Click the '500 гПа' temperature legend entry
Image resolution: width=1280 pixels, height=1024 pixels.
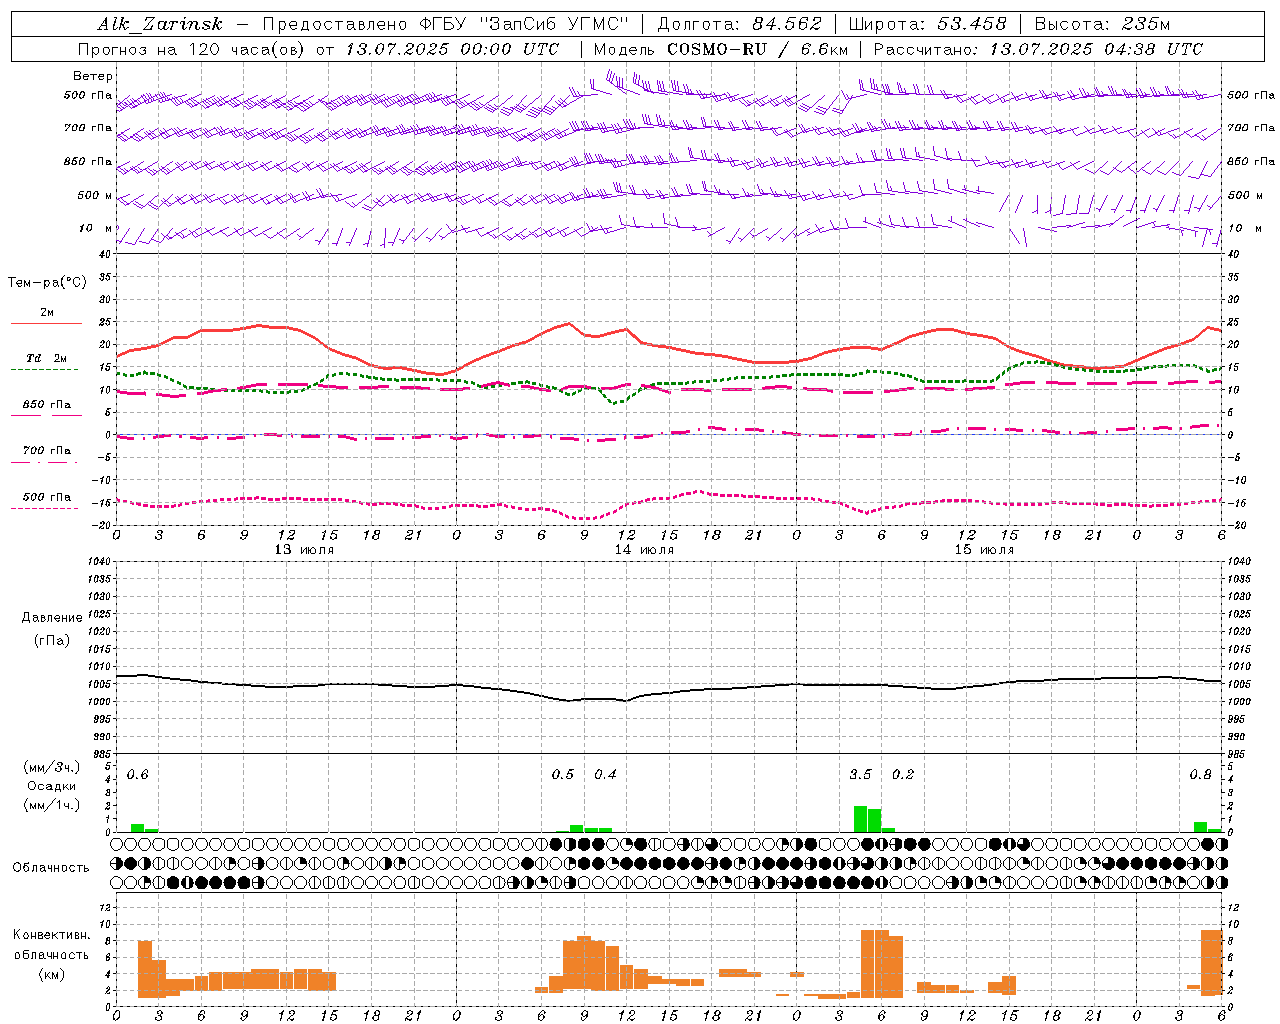46,497
